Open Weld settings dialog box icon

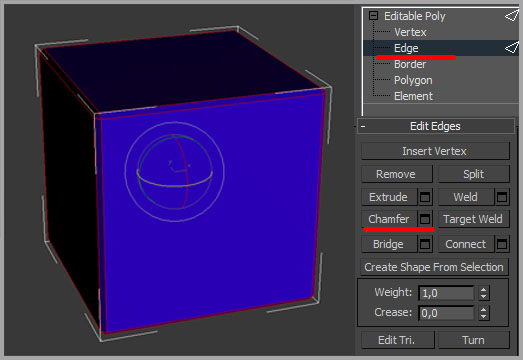502,197
